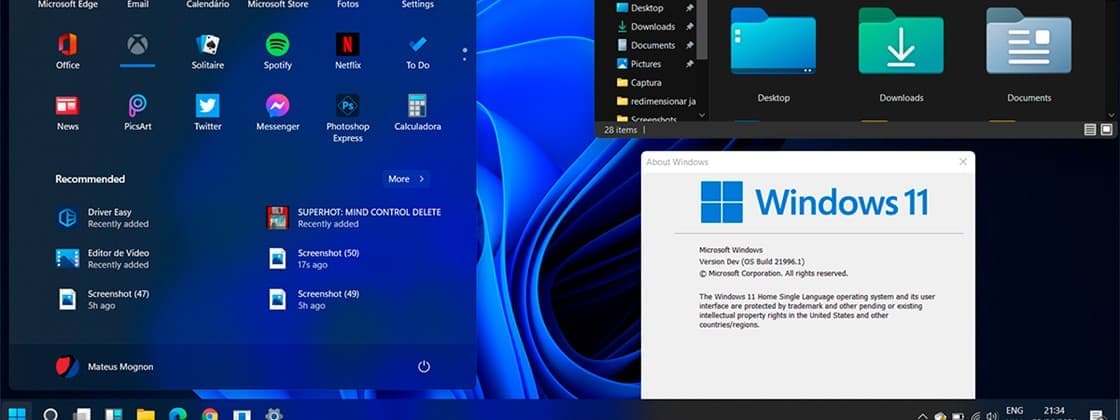
Task: Click the battery icon in system tray
Action: 958,416
